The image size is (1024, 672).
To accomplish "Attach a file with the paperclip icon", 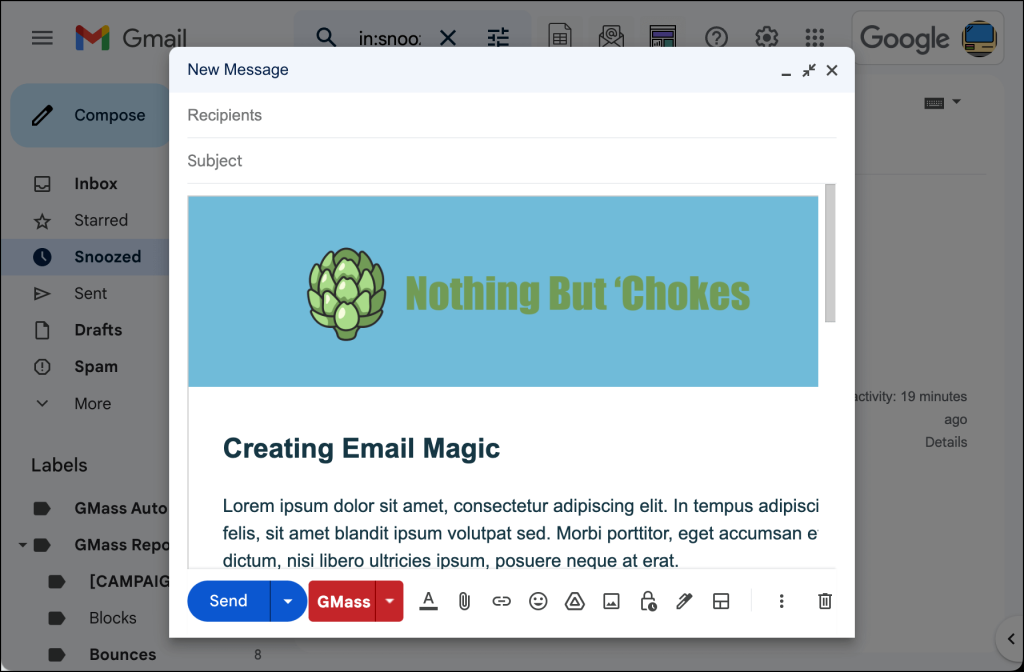I will (464, 601).
